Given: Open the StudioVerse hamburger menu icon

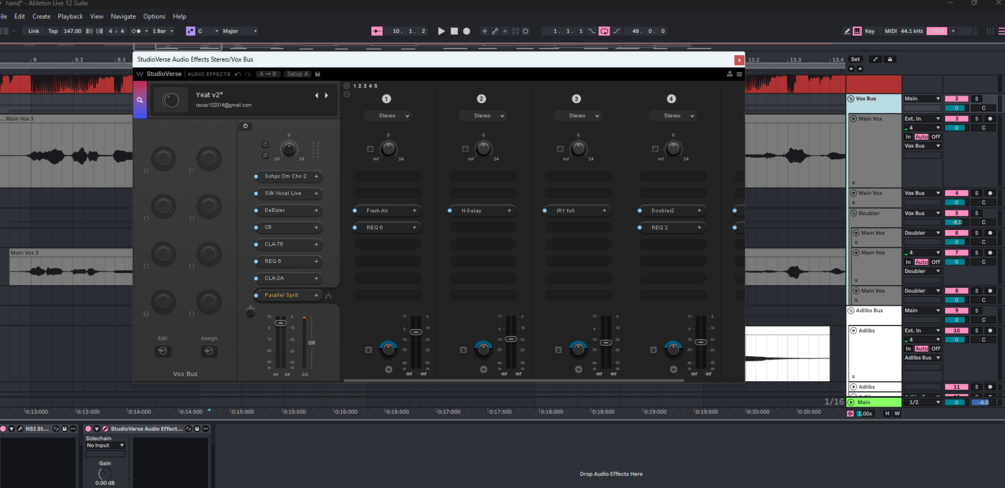Looking at the screenshot, I should click(739, 74).
